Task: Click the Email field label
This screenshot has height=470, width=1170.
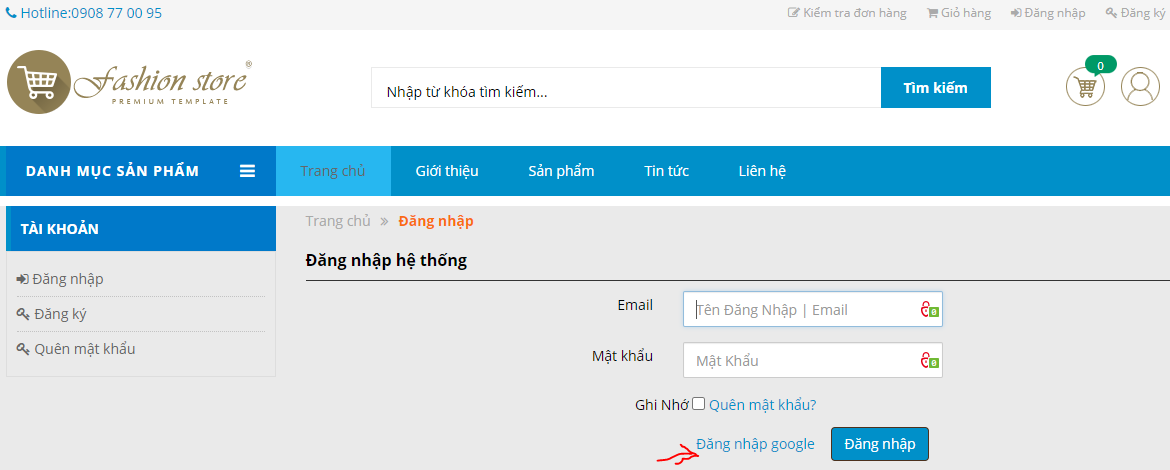Action: pyautogui.click(x=635, y=305)
